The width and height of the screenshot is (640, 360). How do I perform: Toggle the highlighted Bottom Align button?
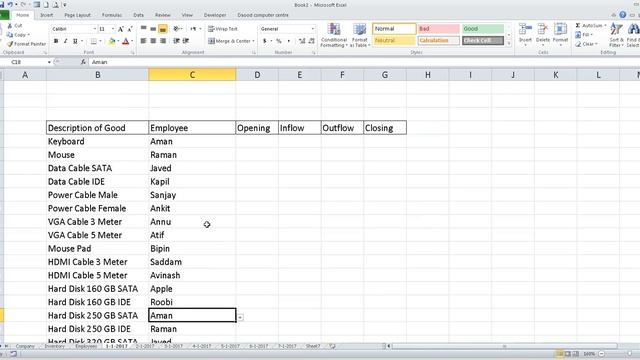[x=163, y=29]
